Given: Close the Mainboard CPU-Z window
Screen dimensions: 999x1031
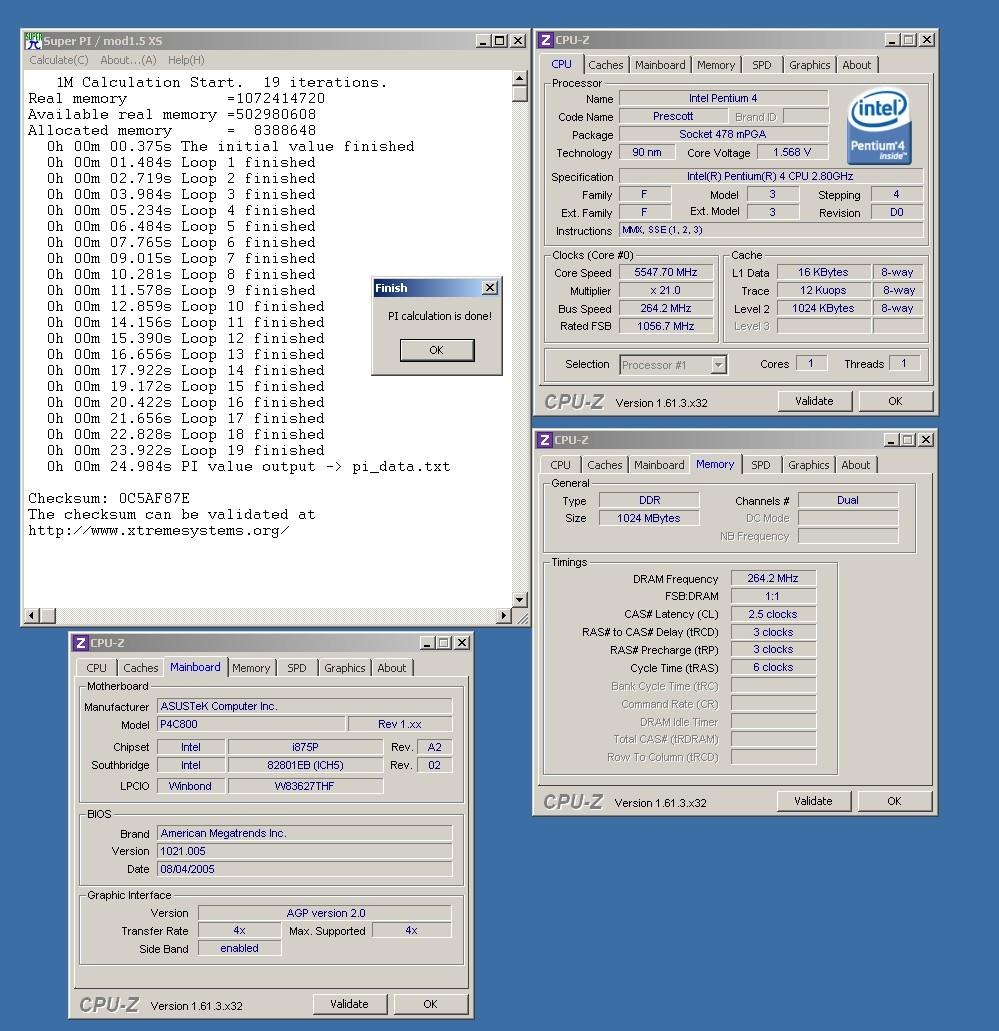Looking at the screenshot, I should (462, 643).
